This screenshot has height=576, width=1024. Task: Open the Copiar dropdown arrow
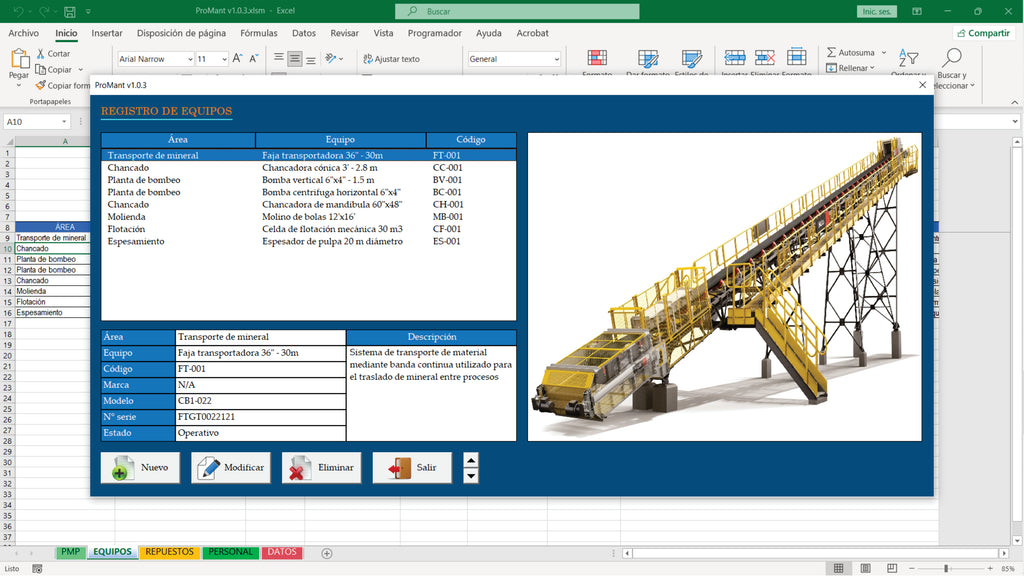81,70
